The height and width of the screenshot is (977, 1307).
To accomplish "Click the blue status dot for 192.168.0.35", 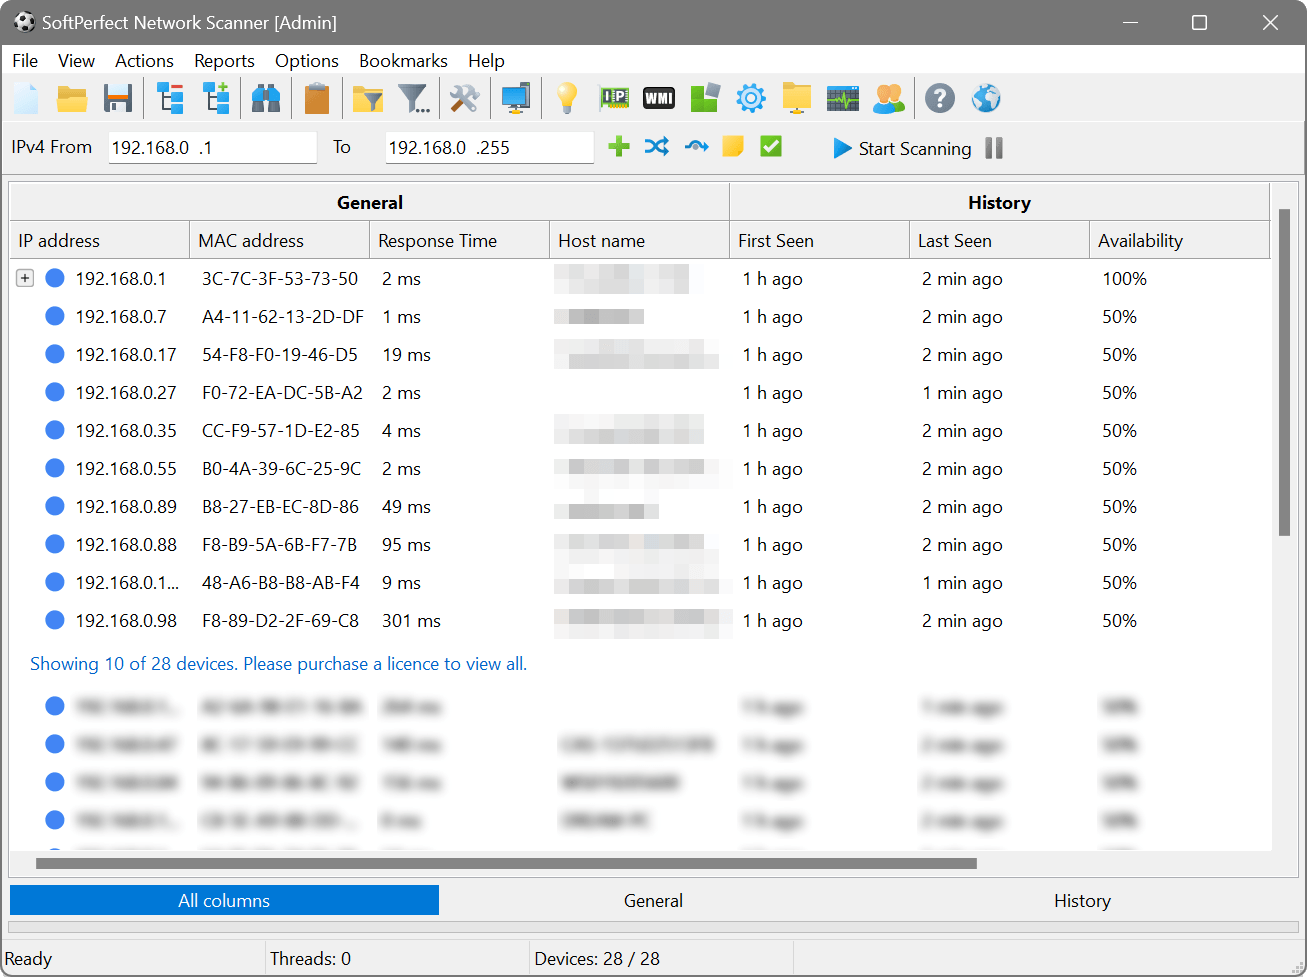I will tap(55, 430).
